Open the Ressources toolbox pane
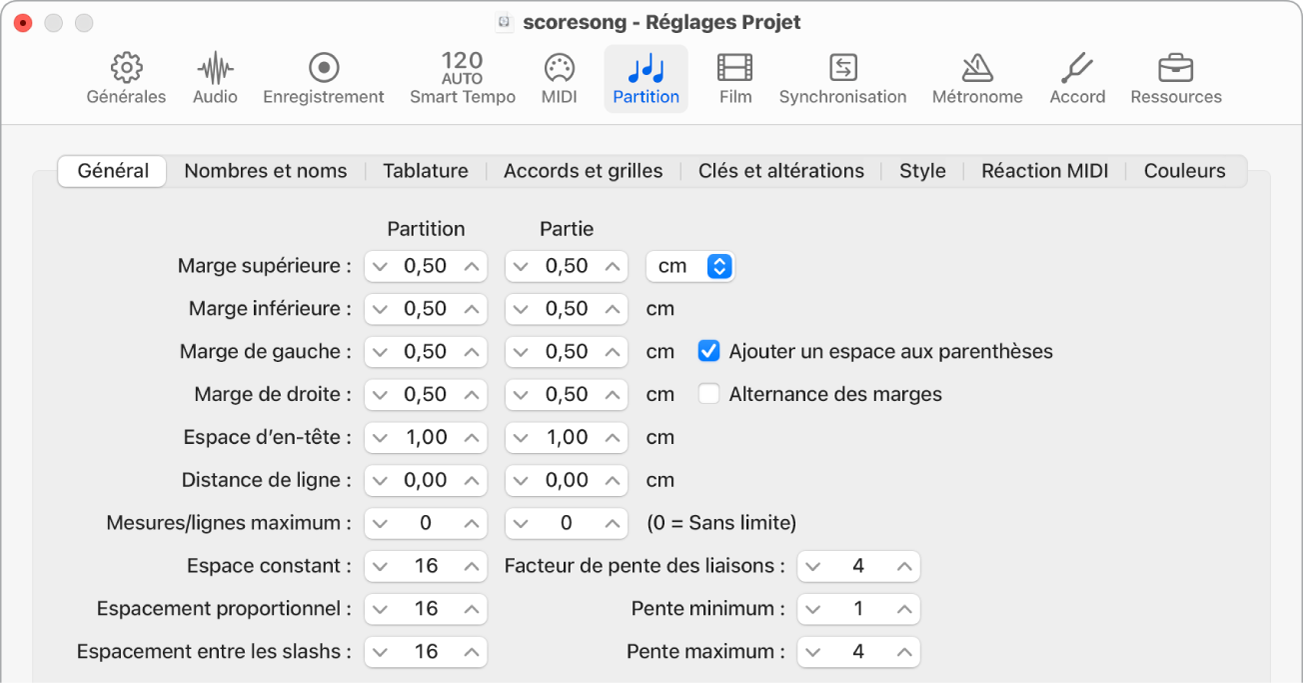This screenshot has width=1303, height=684. point(1175,78)
